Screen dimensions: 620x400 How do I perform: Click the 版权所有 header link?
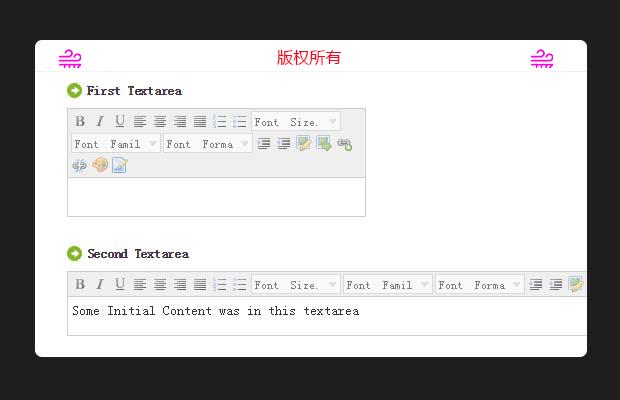[x=309, y=58]
